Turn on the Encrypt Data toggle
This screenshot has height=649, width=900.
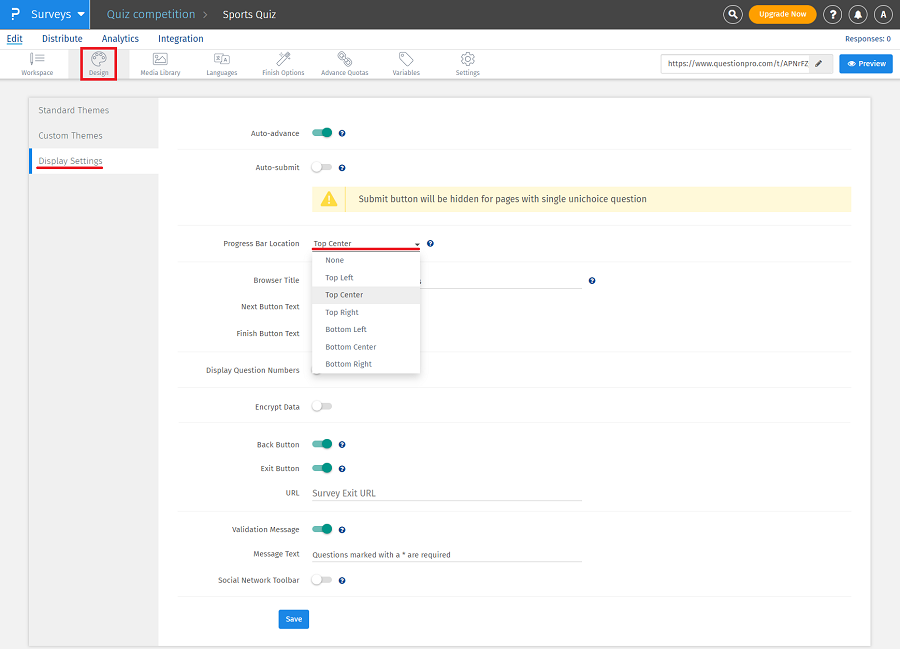322,407
